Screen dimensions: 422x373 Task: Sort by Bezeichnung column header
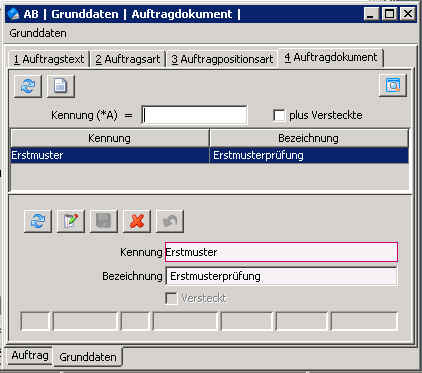[309, 138]
